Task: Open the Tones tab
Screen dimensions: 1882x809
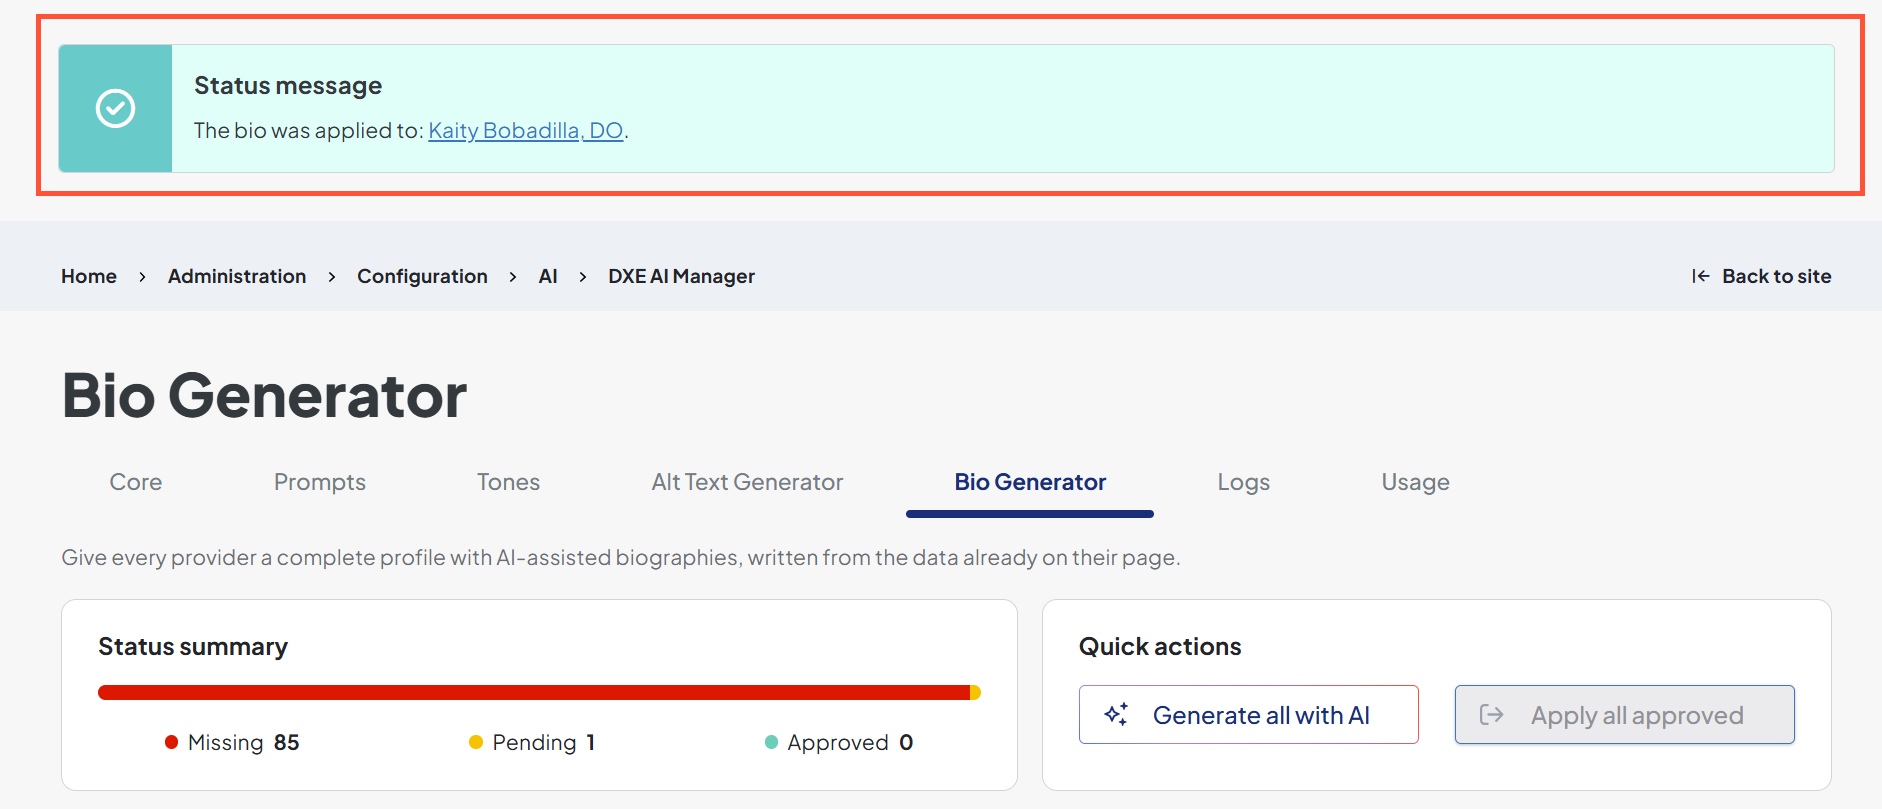Action: [x=508, y=482]
